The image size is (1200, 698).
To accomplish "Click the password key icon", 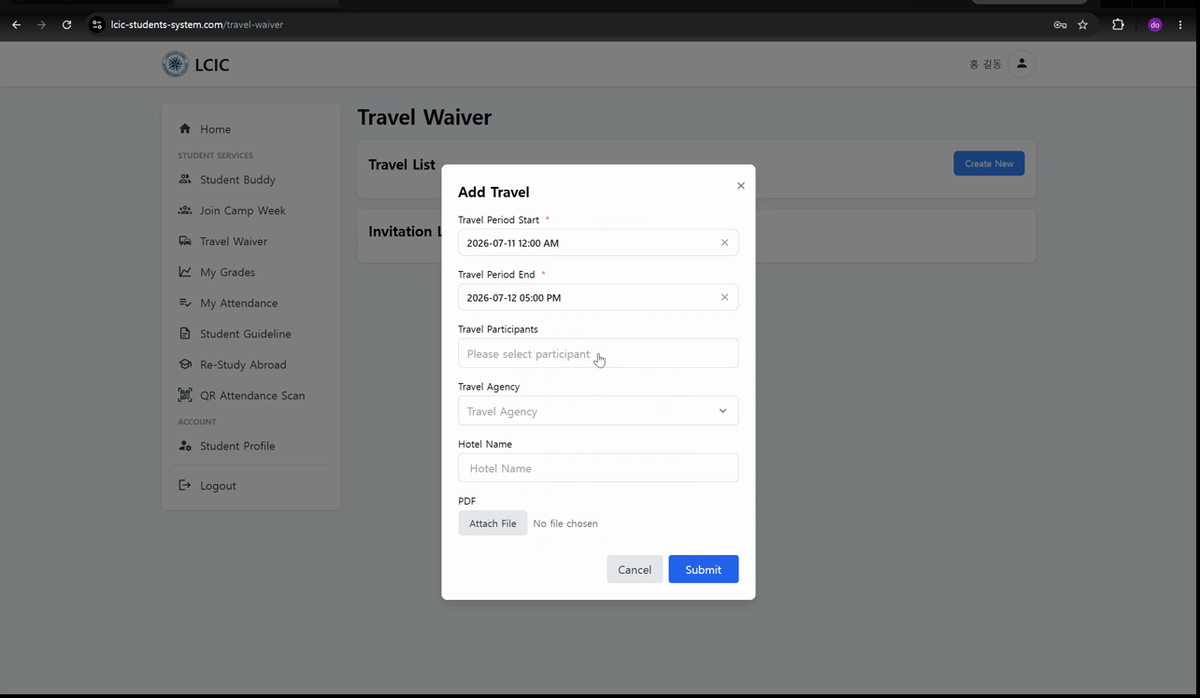I will pyautogui.click(x=1060, y=25).
